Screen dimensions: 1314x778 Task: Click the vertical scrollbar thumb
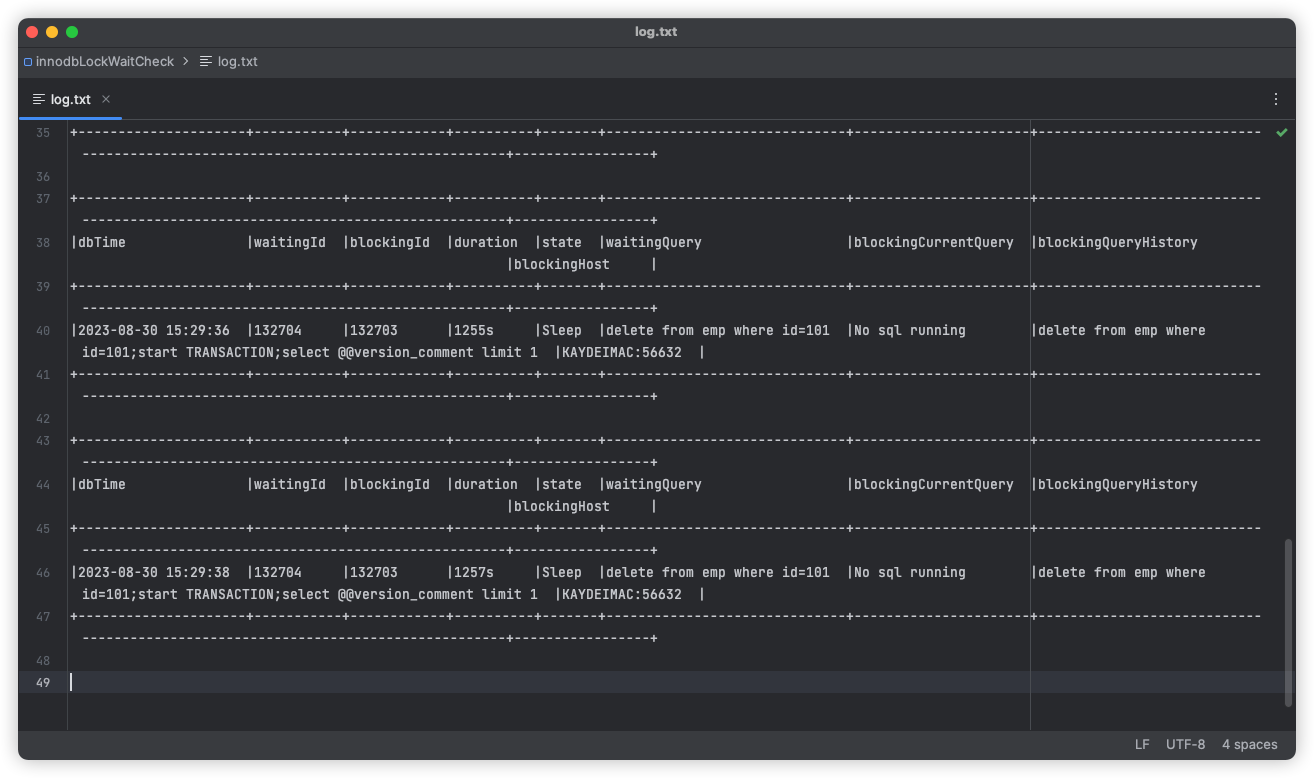(x=1288, y=622)
